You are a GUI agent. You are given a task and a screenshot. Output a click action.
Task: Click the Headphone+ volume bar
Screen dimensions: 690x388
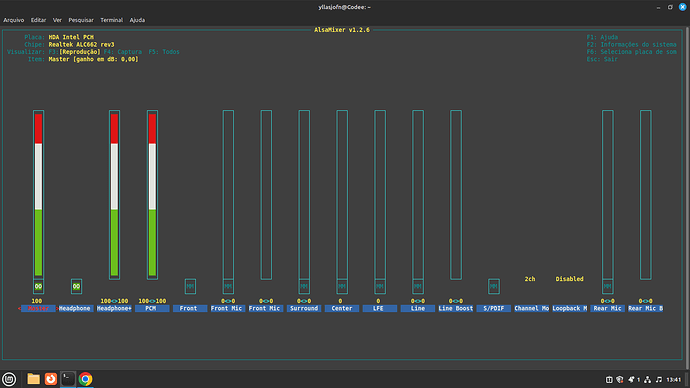pyautogui.click(x=114, y=194)
